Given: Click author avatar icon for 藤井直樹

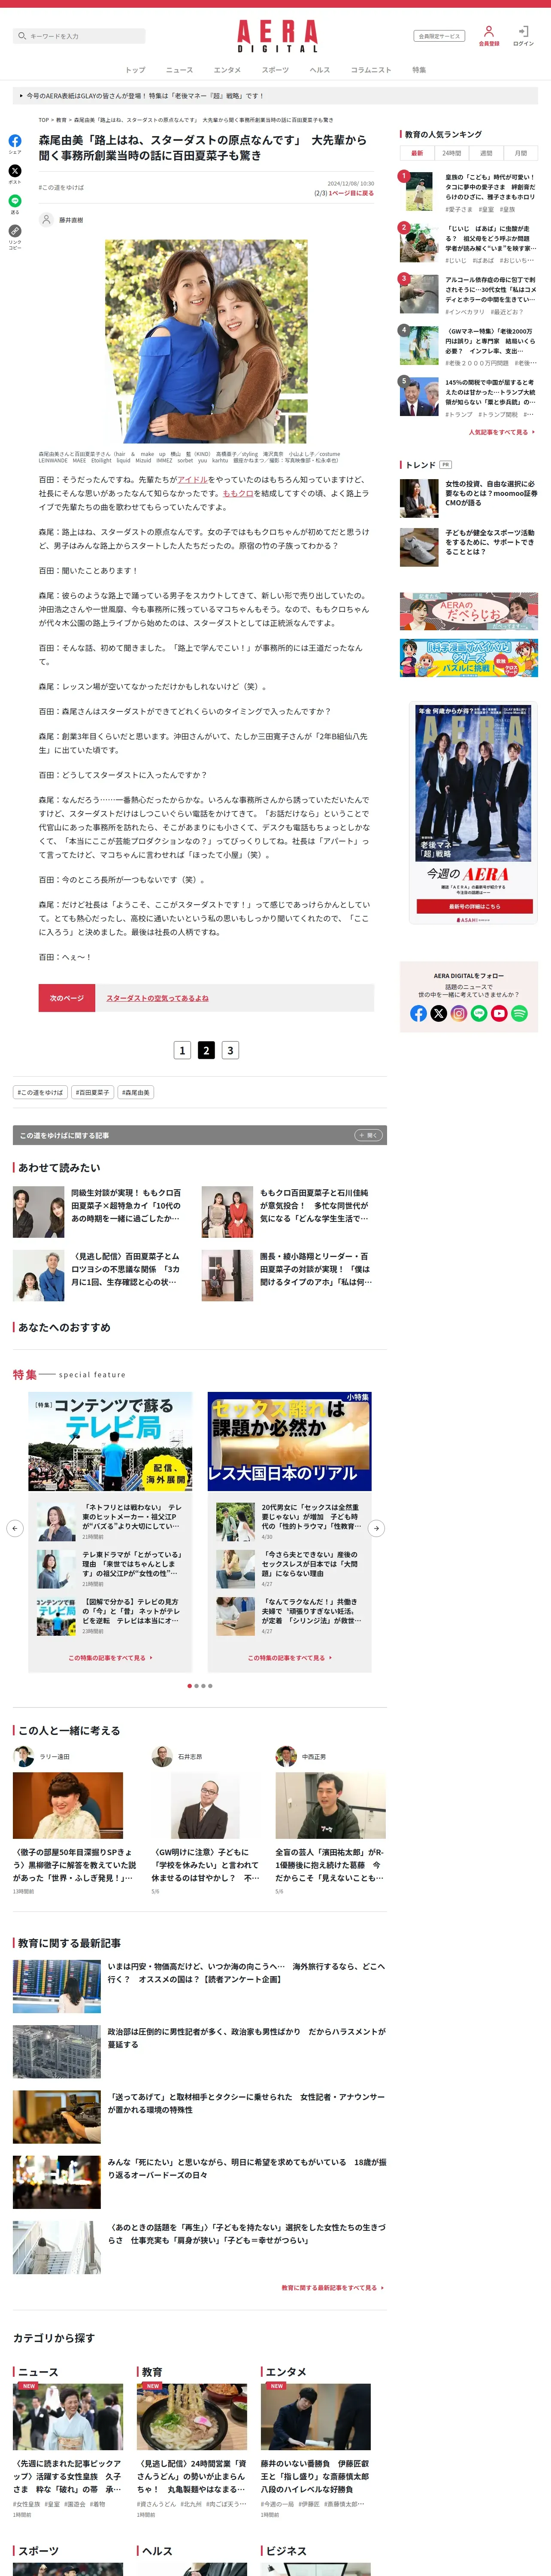Looking at the screenshot, I should pyautogui.click(x=46, y=220).
